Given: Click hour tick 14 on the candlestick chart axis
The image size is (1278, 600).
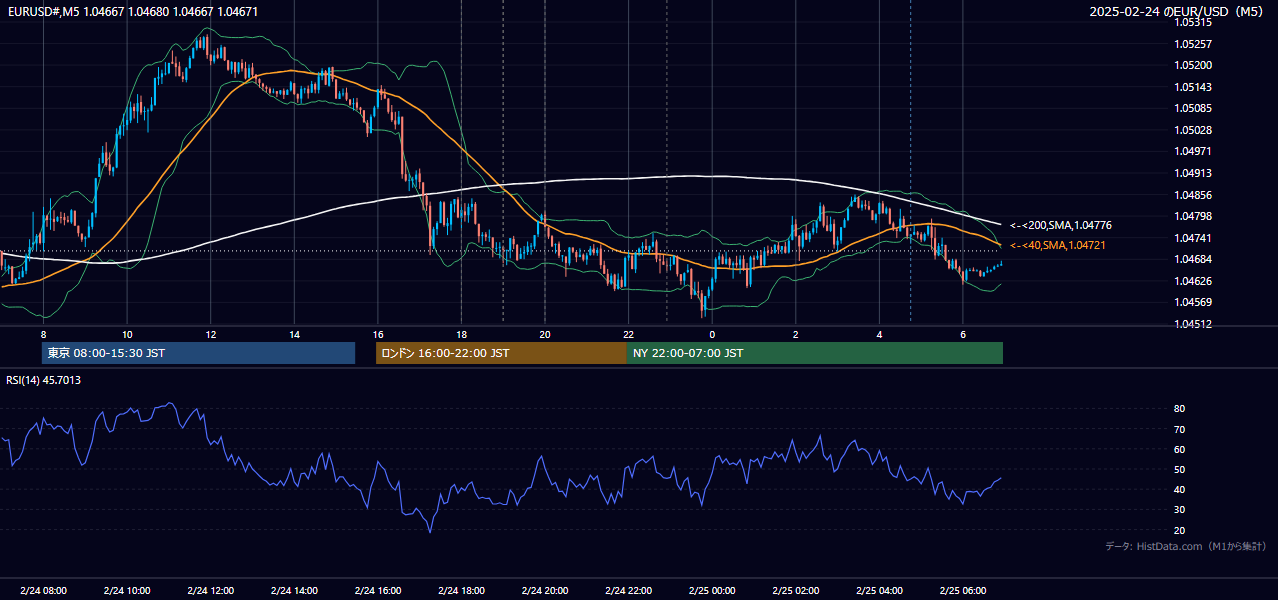Looking at the screenshot, I should coord(294,334).
